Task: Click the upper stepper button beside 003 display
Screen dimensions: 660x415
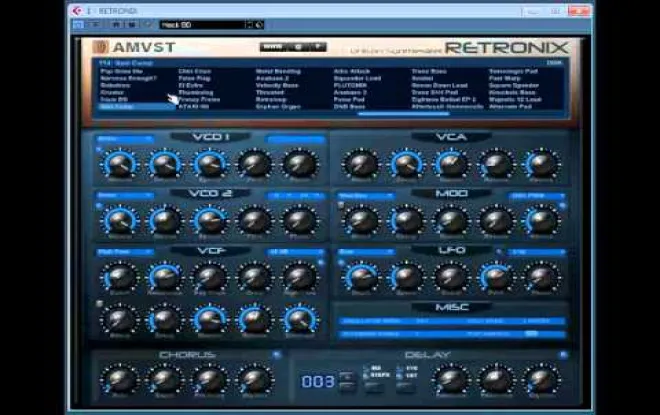Action: click(347, 376)
